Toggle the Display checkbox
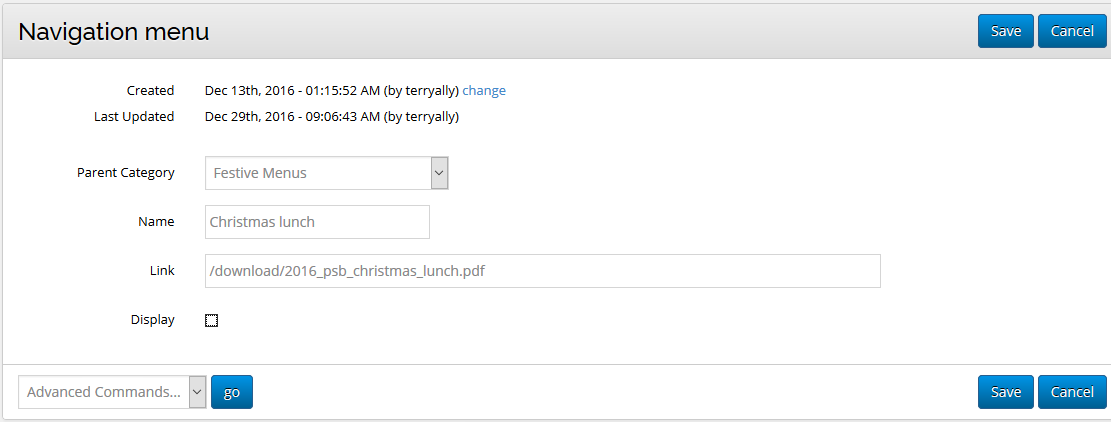 [211, 321]
